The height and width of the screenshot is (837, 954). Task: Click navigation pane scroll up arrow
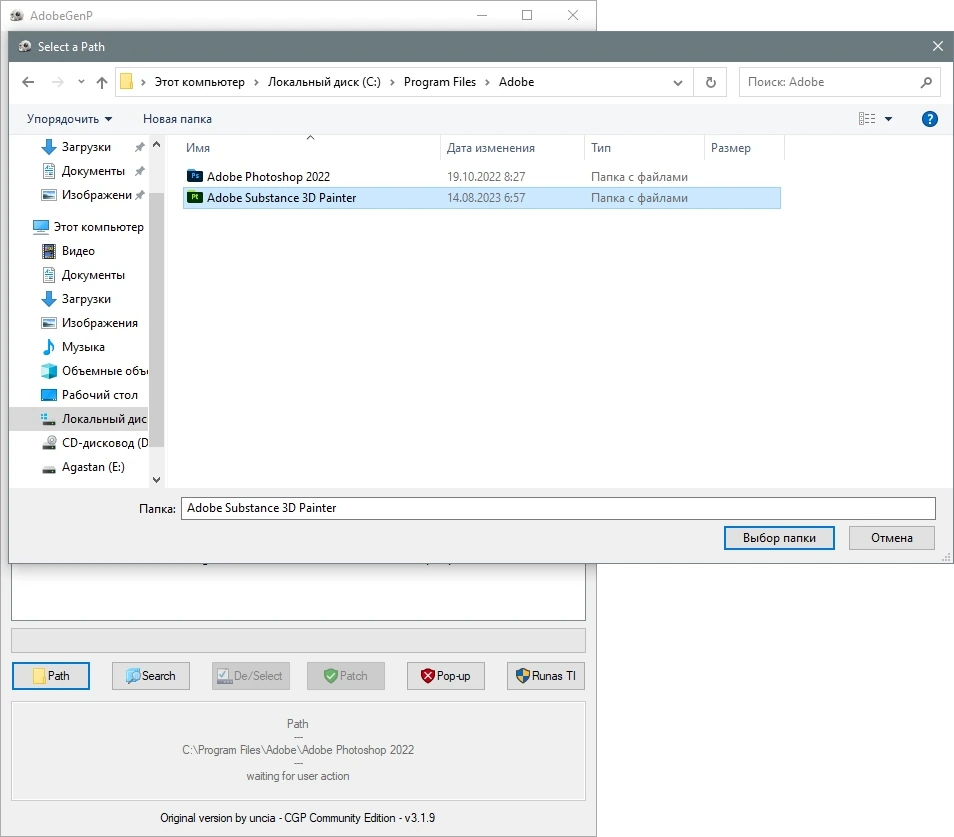156,145
